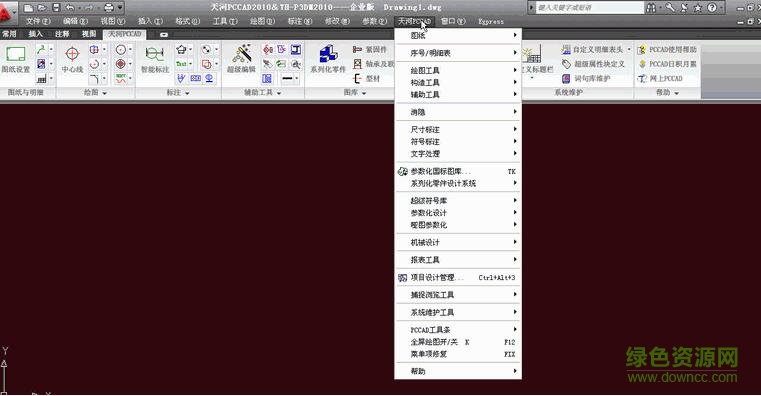Open the 序号/明细表 submenu
Image resolution: width=761 pixels, height=396 pixels.
[x=458, y=53]
